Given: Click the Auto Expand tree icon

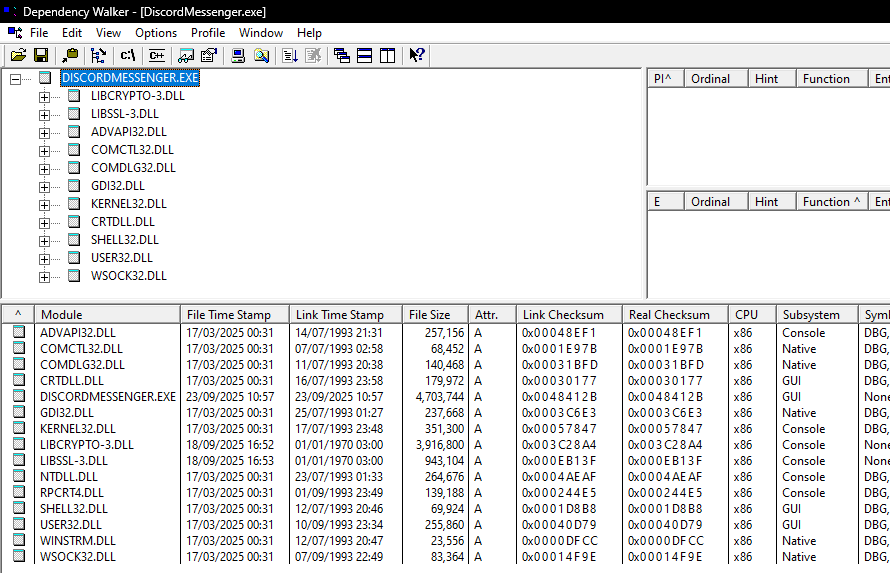Looking at the screenshot, I should [98, 56].
